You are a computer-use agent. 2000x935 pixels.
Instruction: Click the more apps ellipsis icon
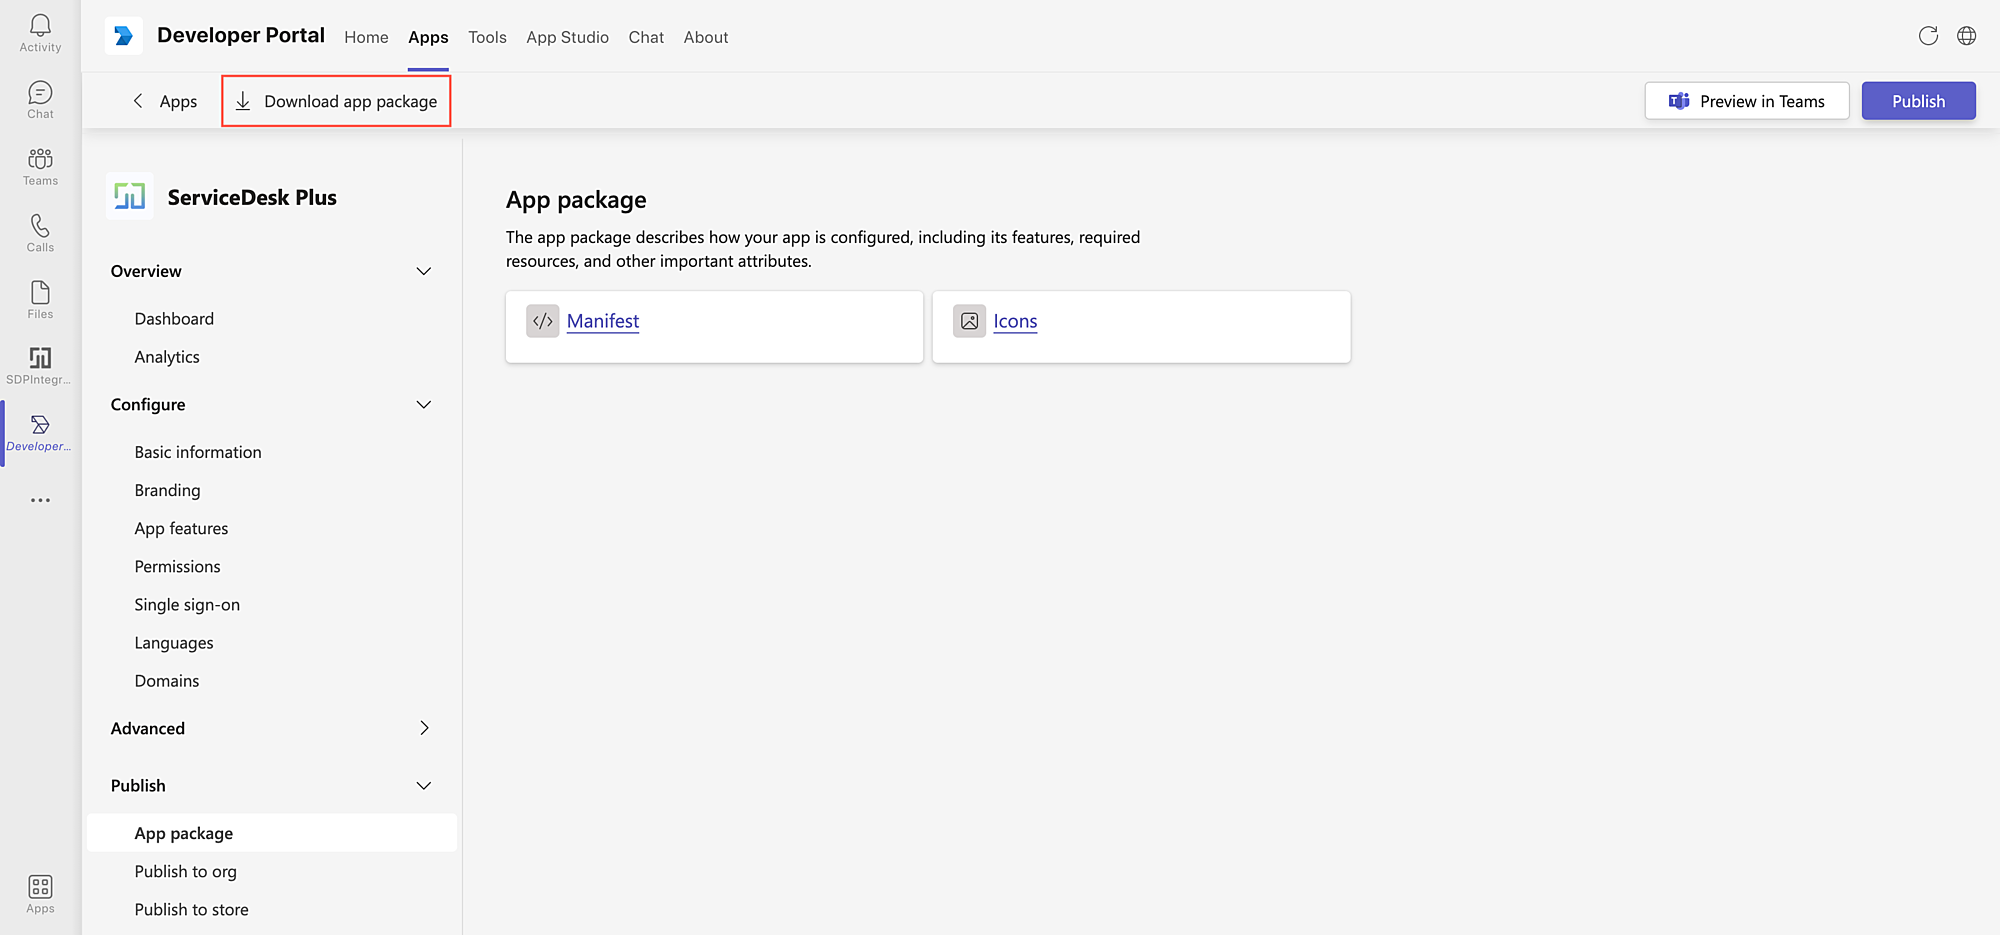[x=40, y=500]
